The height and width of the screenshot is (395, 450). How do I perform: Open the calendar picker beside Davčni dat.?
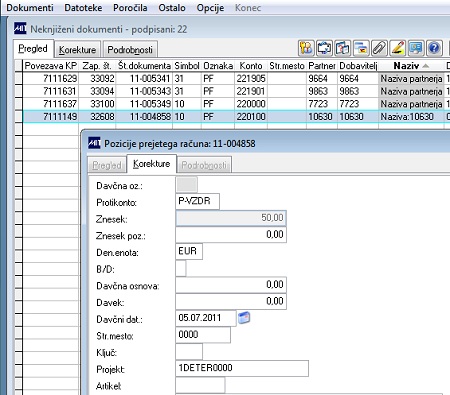(244, 317)
